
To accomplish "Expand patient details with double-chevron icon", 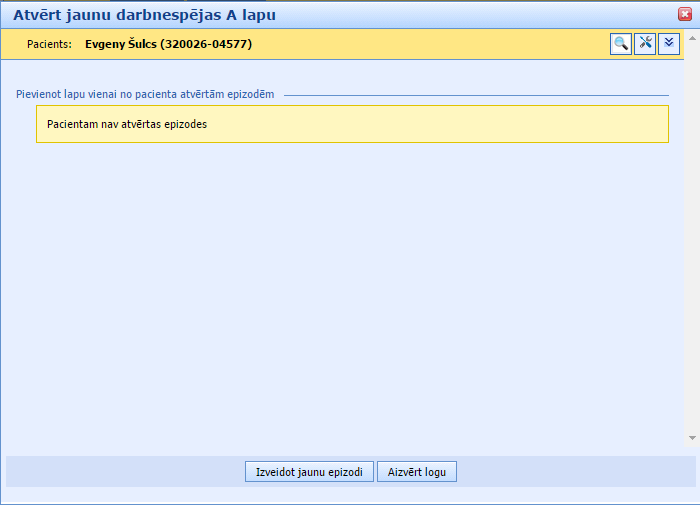I will 669,44.
